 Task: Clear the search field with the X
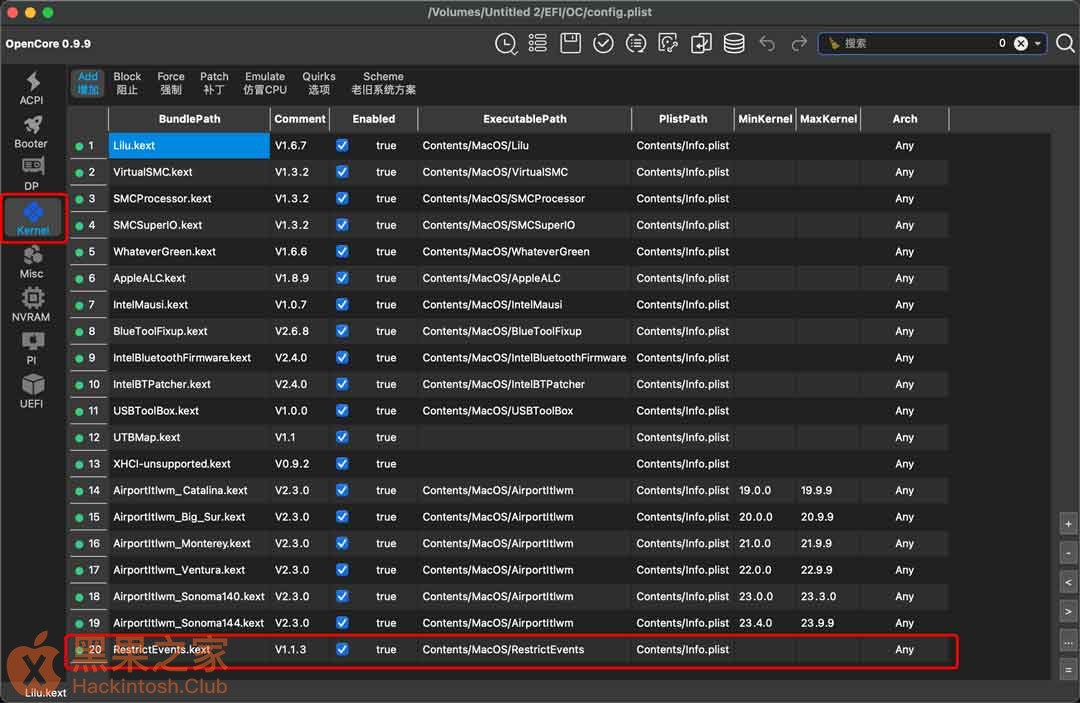(x=1021, y=43)
